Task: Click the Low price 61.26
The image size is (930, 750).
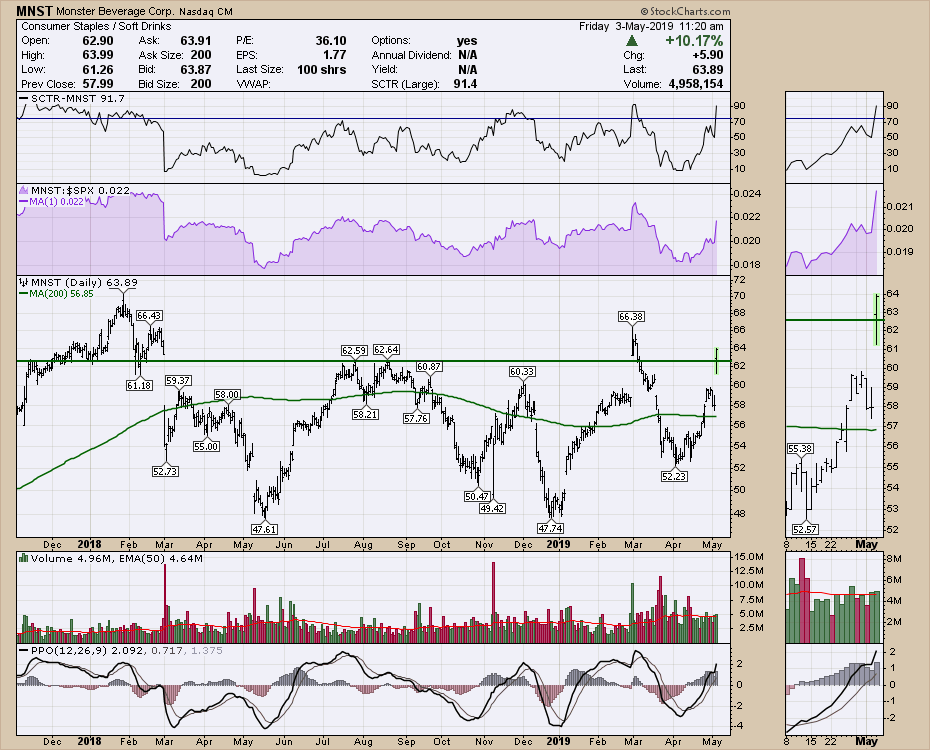Action: point(98,69)
